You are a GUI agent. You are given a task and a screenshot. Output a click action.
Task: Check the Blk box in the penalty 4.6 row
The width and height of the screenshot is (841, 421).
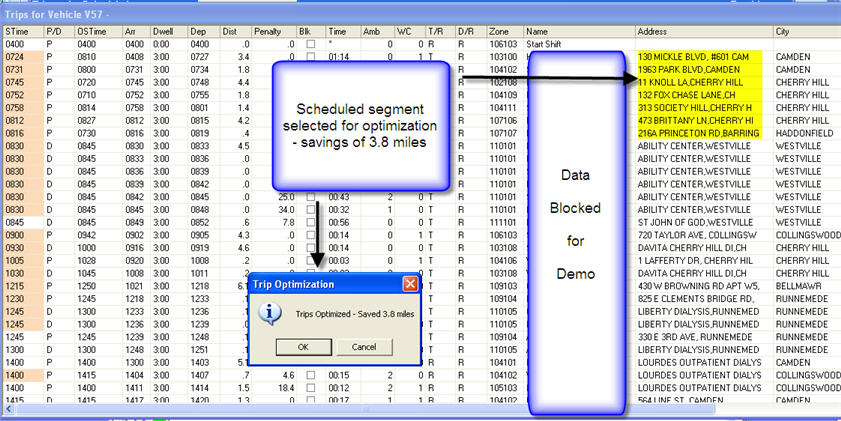coord(311,375)
